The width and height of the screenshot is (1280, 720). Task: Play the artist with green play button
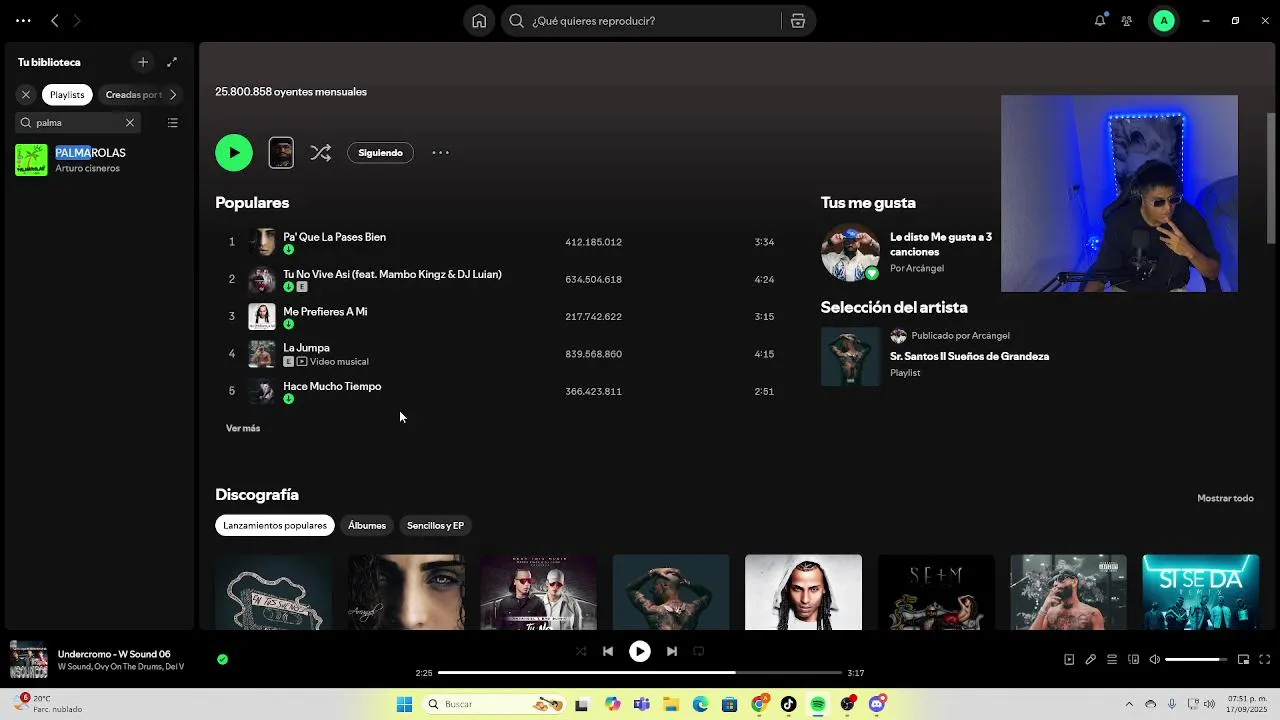234,153
